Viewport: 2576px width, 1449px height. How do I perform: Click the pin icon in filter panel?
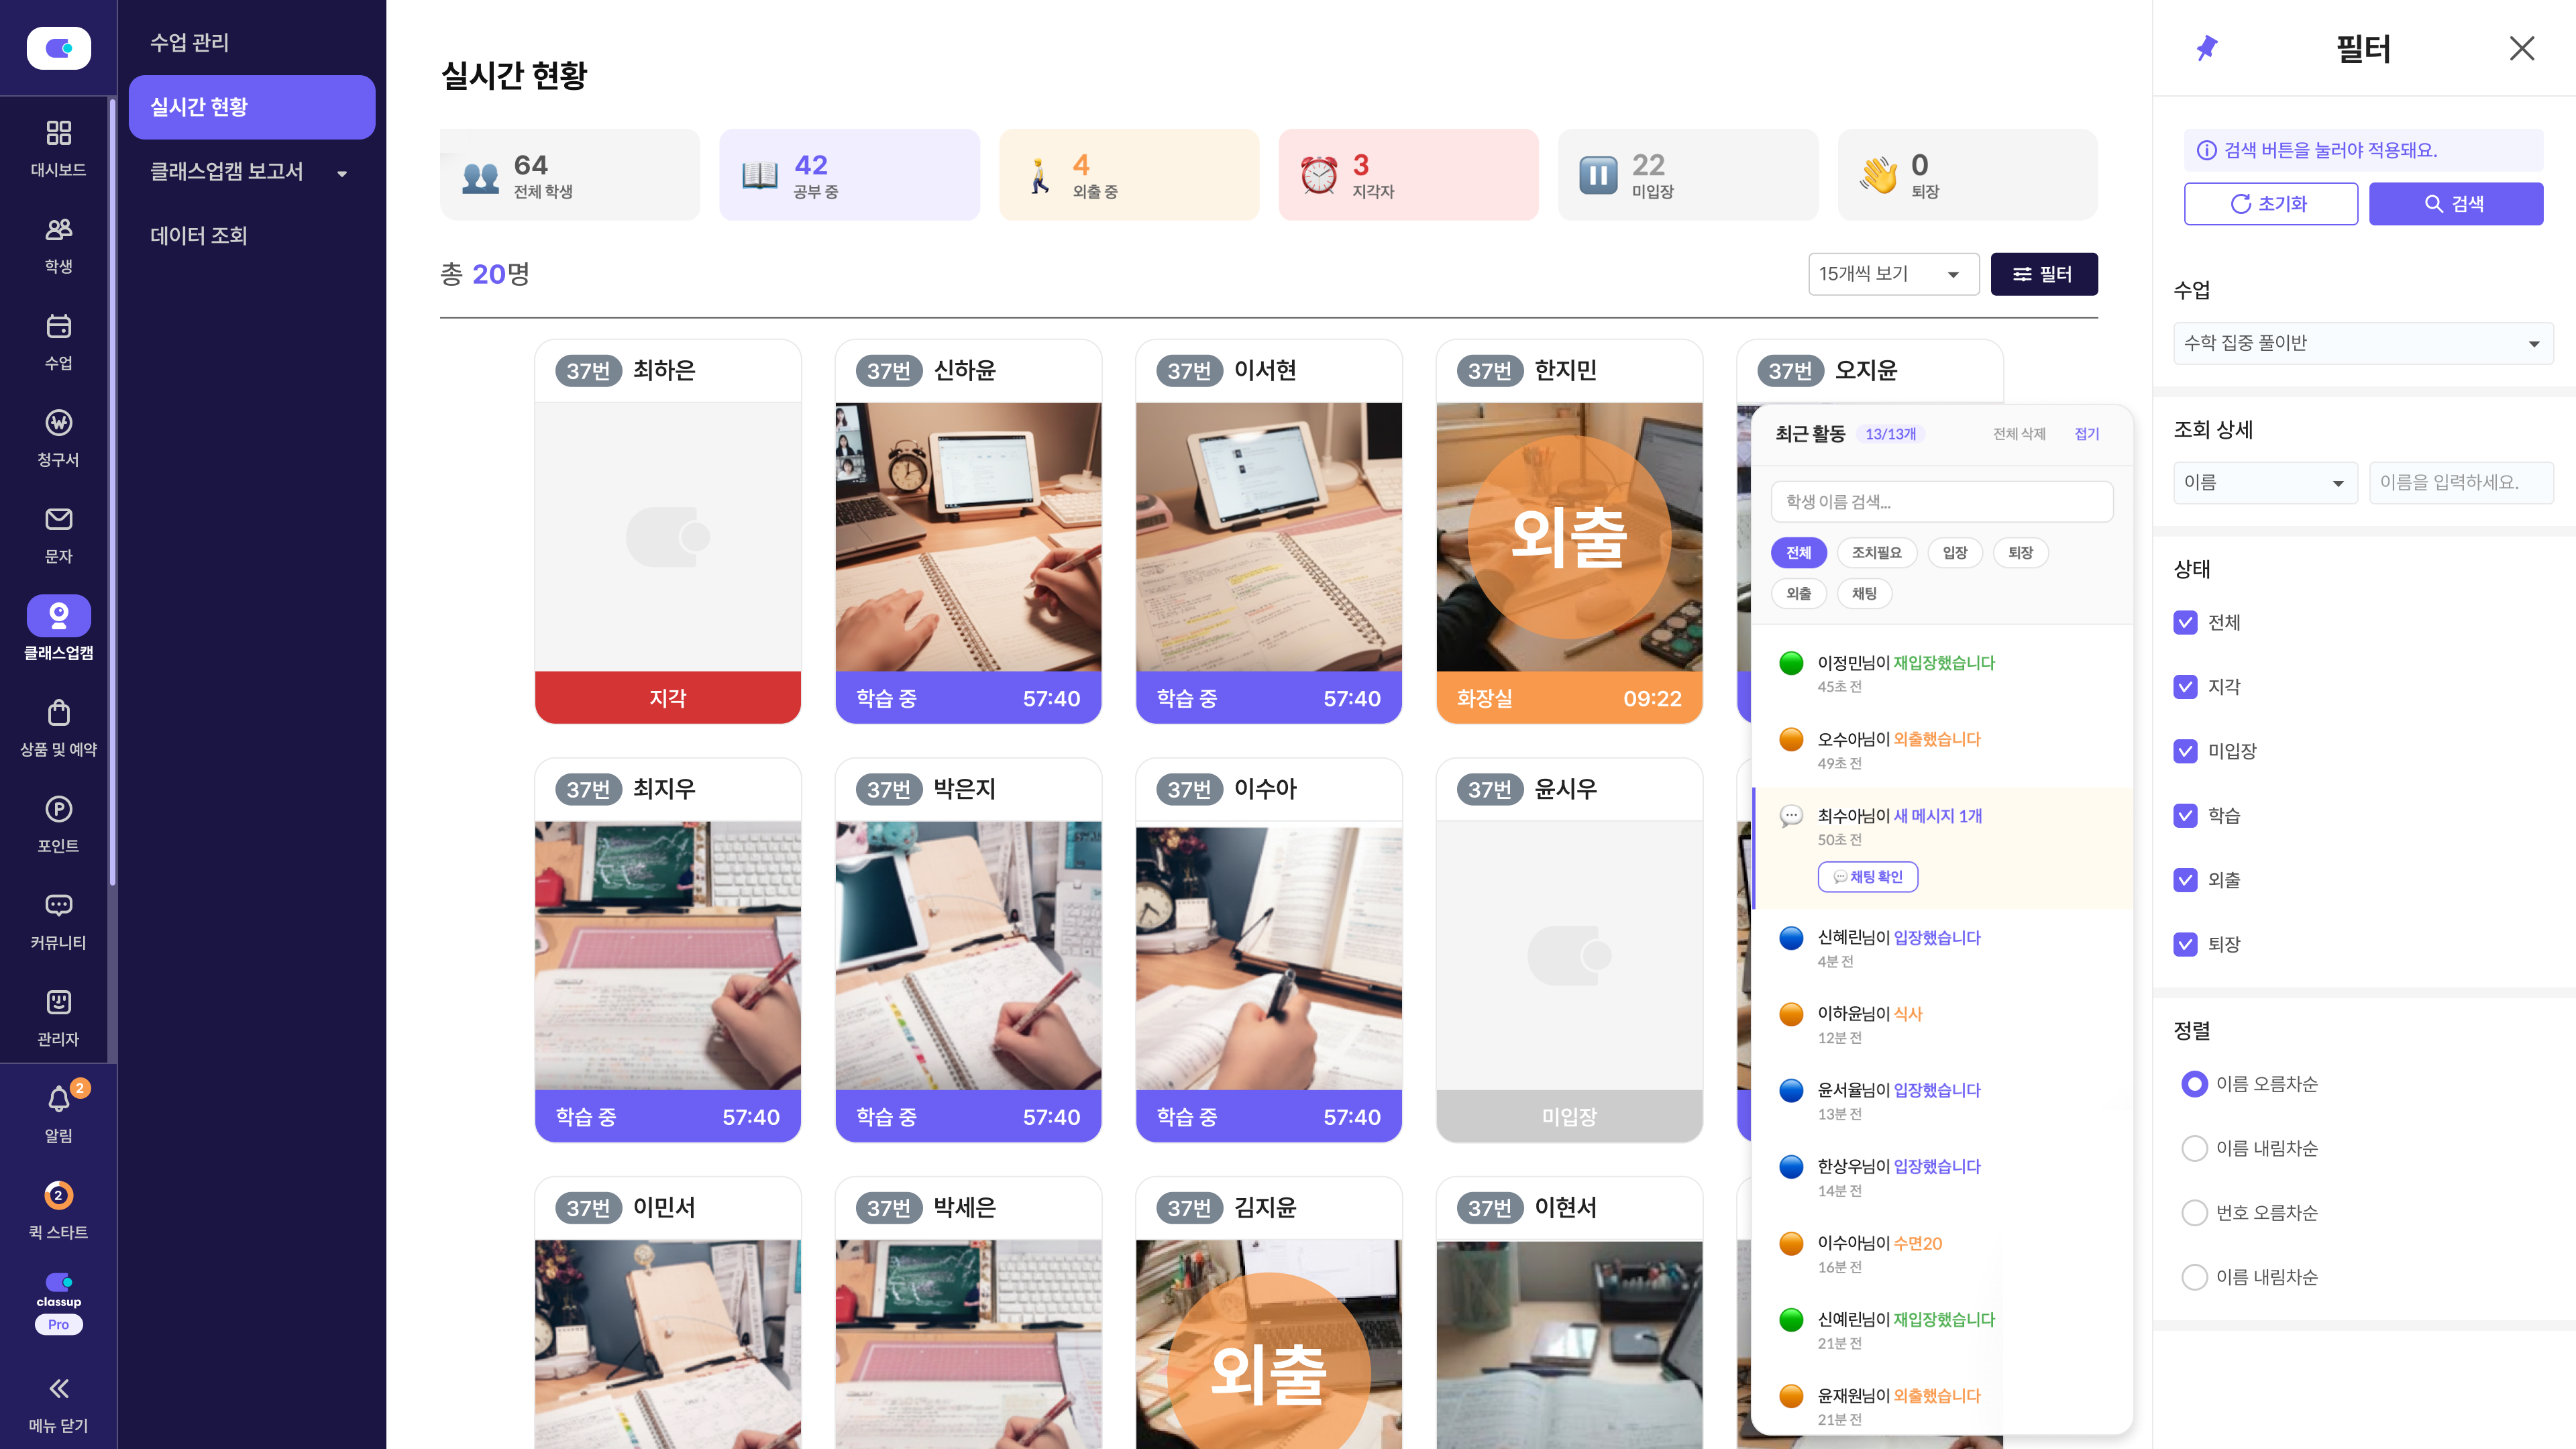coord(2207,48)
